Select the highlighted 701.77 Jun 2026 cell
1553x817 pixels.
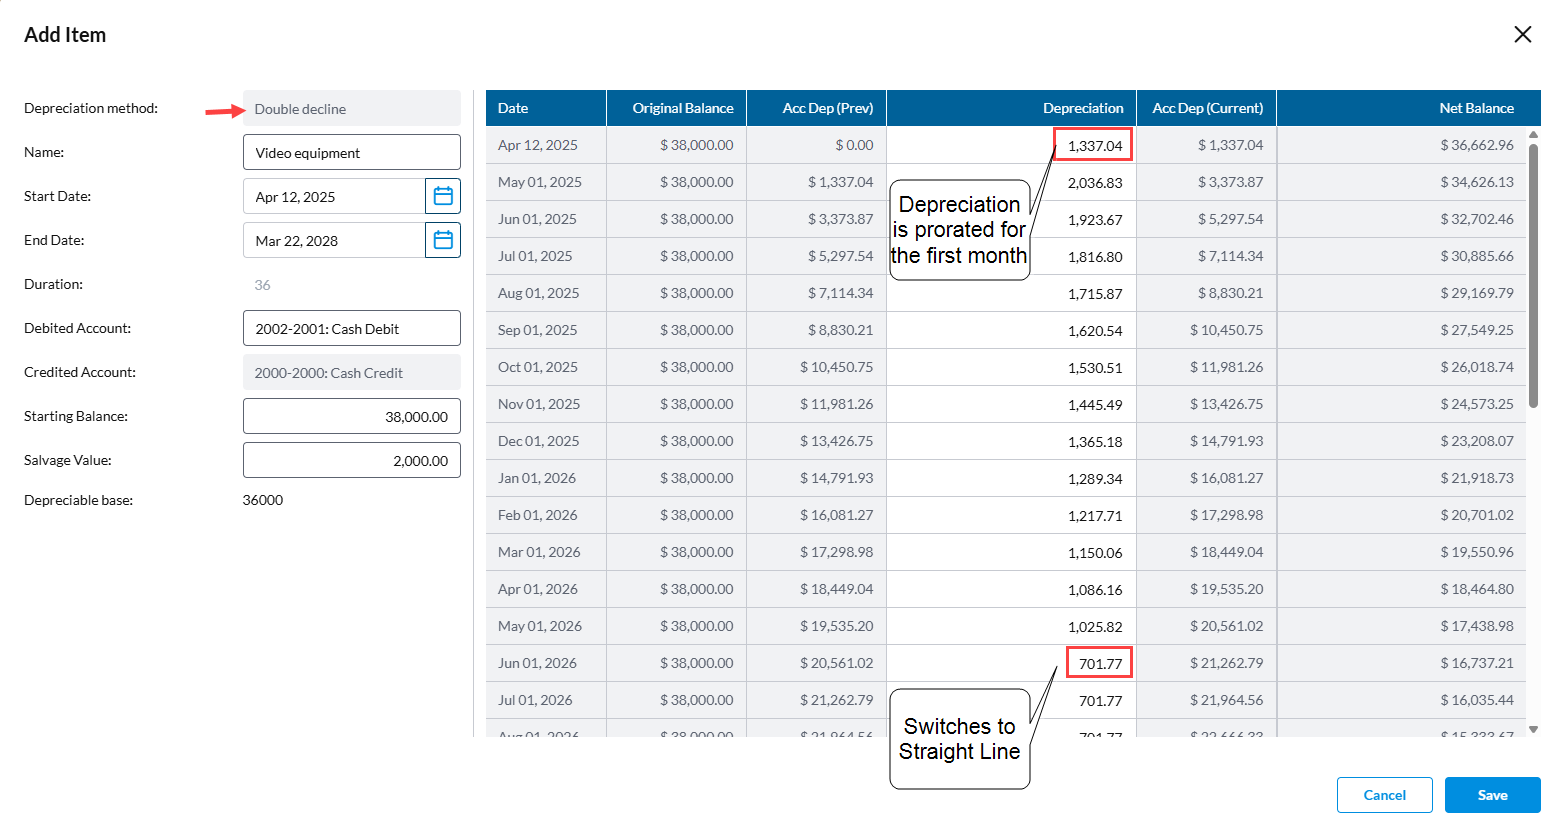[1099, 664]
